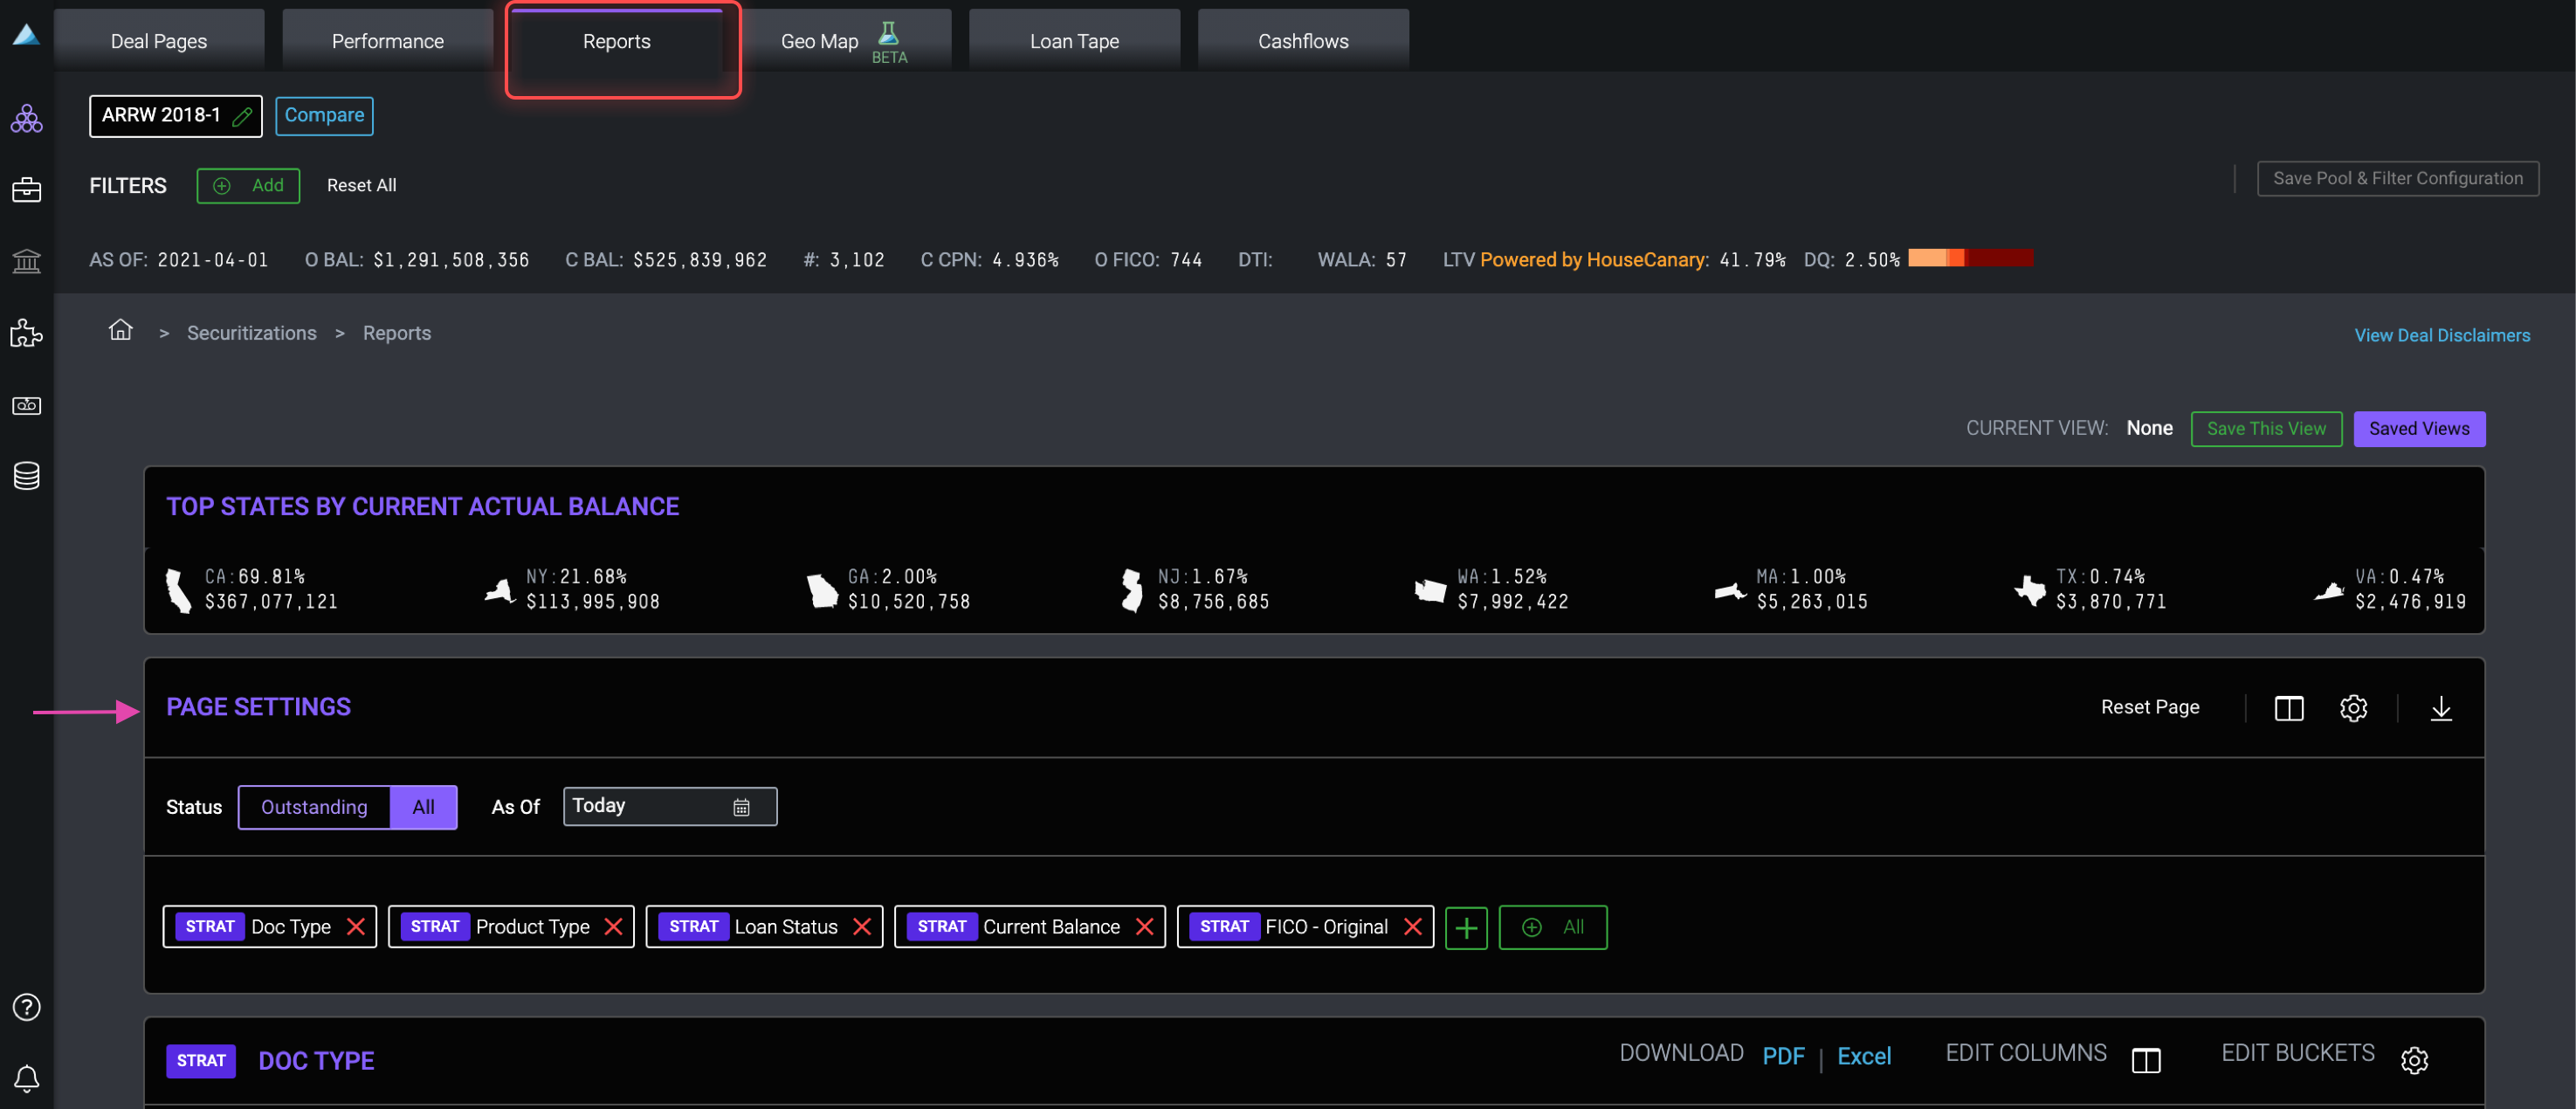Viewport: 2576px width, 1109px height.
Task: Remove the Loan Status strat chip
Action: [862, 927]
